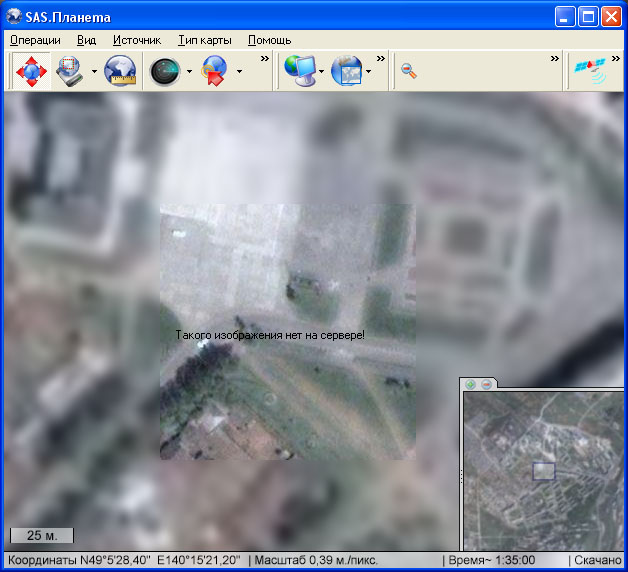Open dropdown arrow next to map type icon
Viewport: 628px width, 572px height.
[x=369, y=72]
